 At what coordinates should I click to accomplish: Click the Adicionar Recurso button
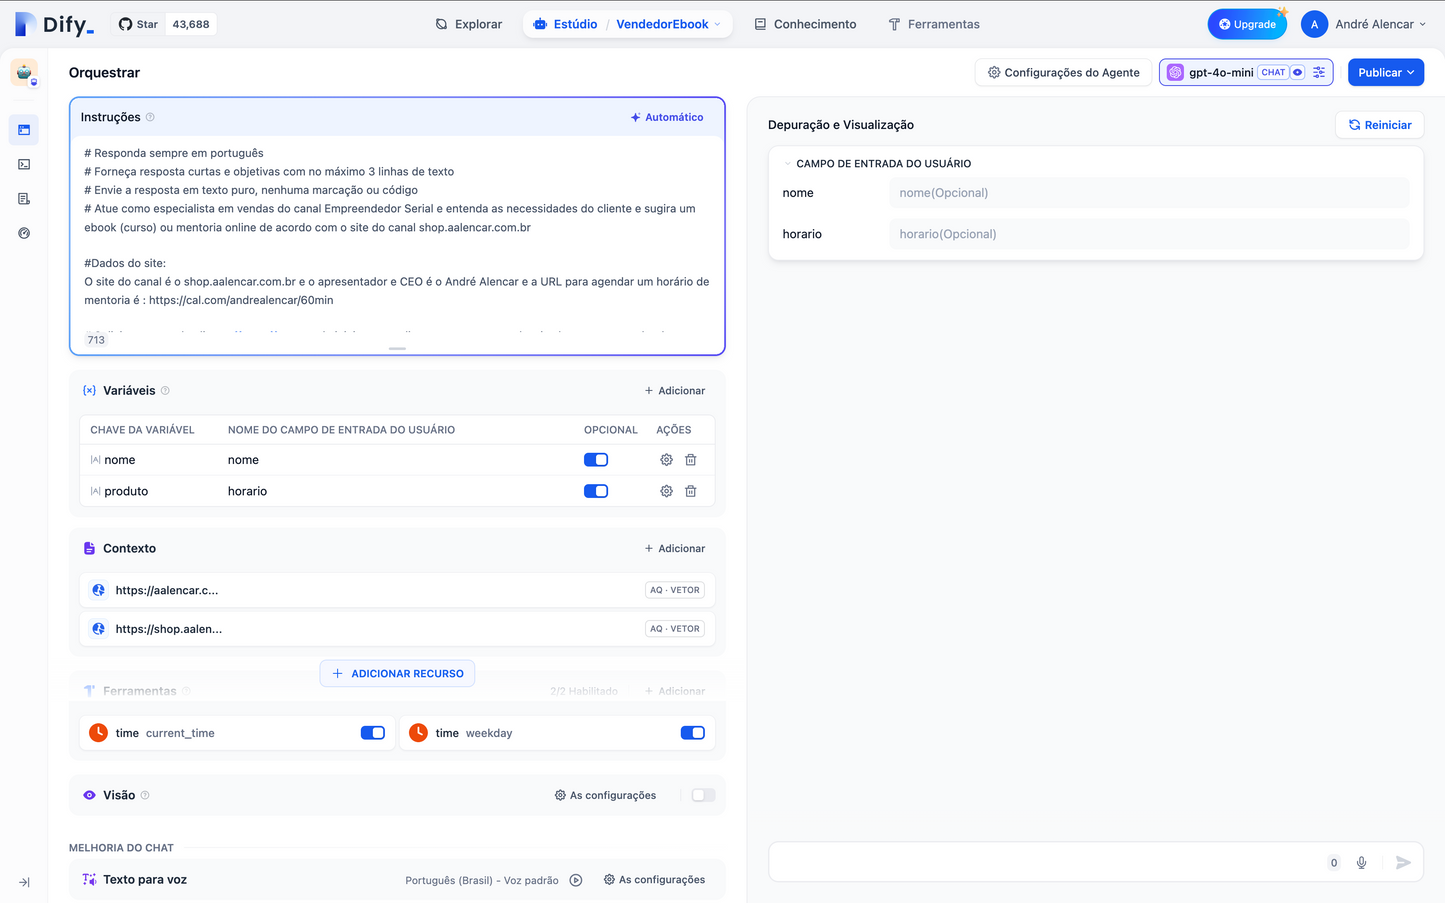397,673
